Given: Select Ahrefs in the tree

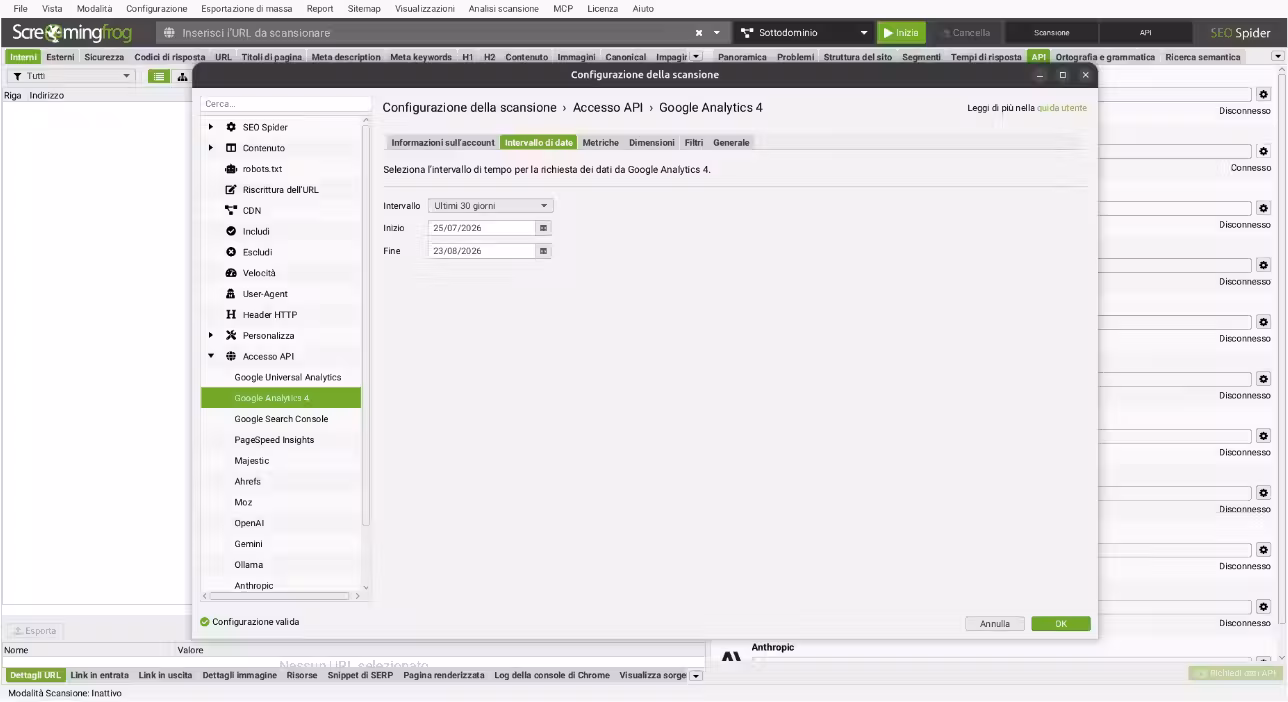Looking at the screenshot, I should coord(248,482).
